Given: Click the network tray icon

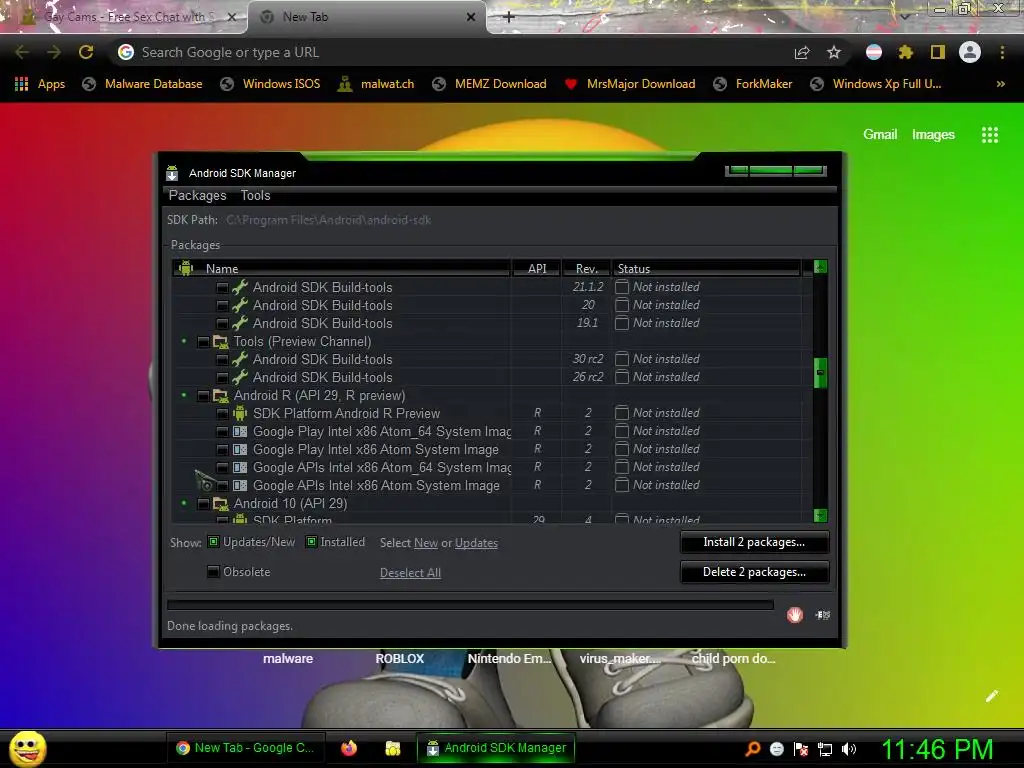Looking at the screenshot, I should [x=825, y=749].
